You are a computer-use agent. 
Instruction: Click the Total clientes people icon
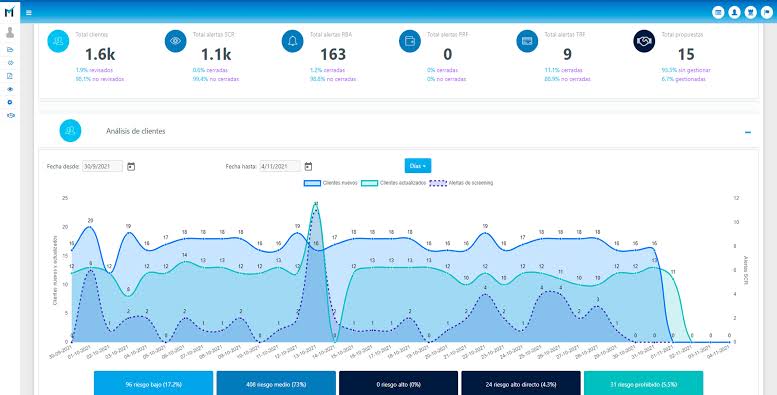coord(58,41)
